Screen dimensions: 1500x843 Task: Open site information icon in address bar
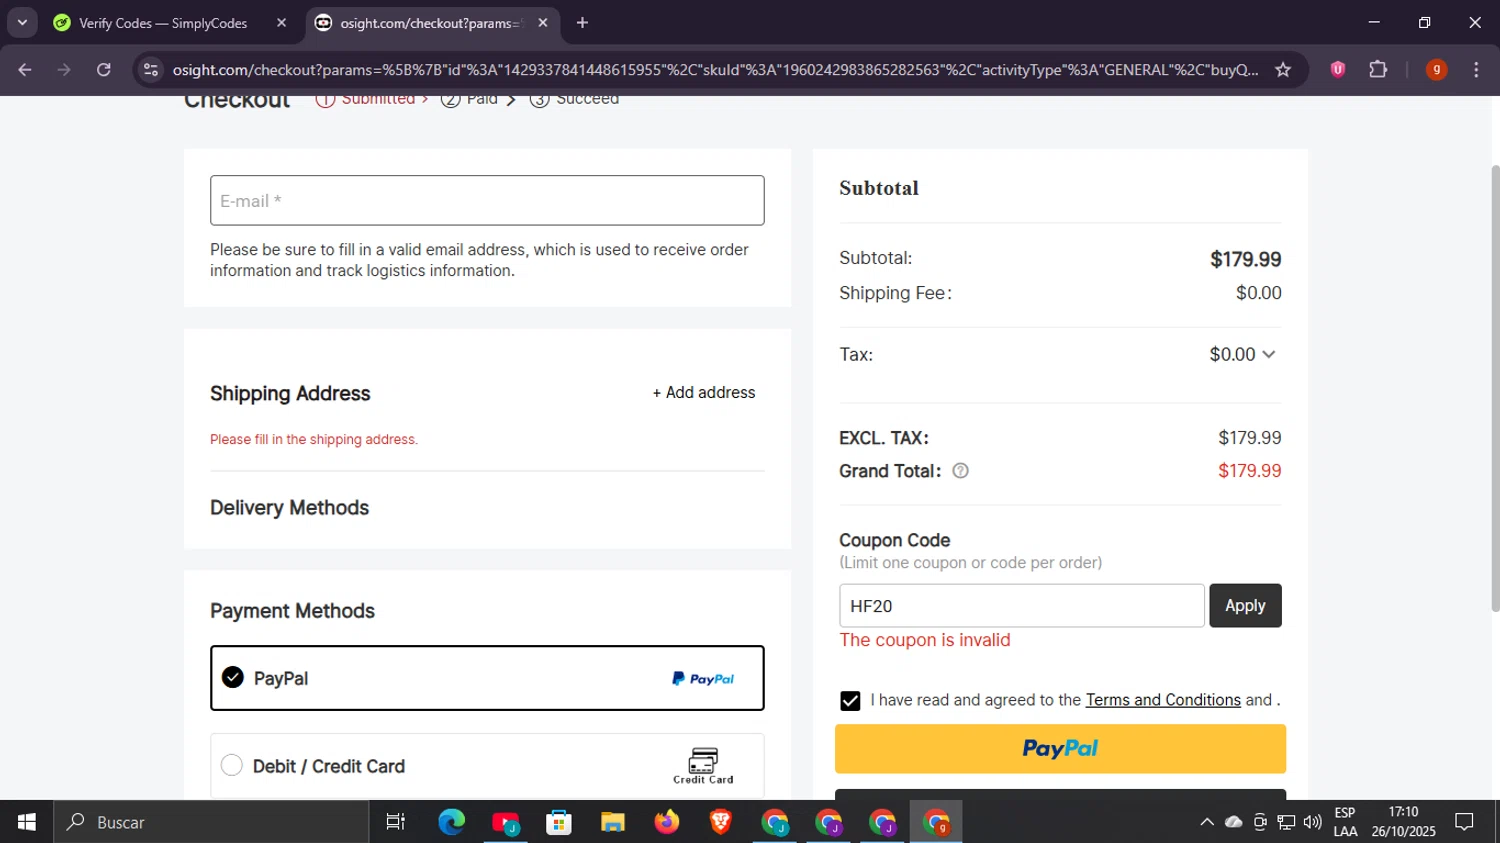(151, 70)
